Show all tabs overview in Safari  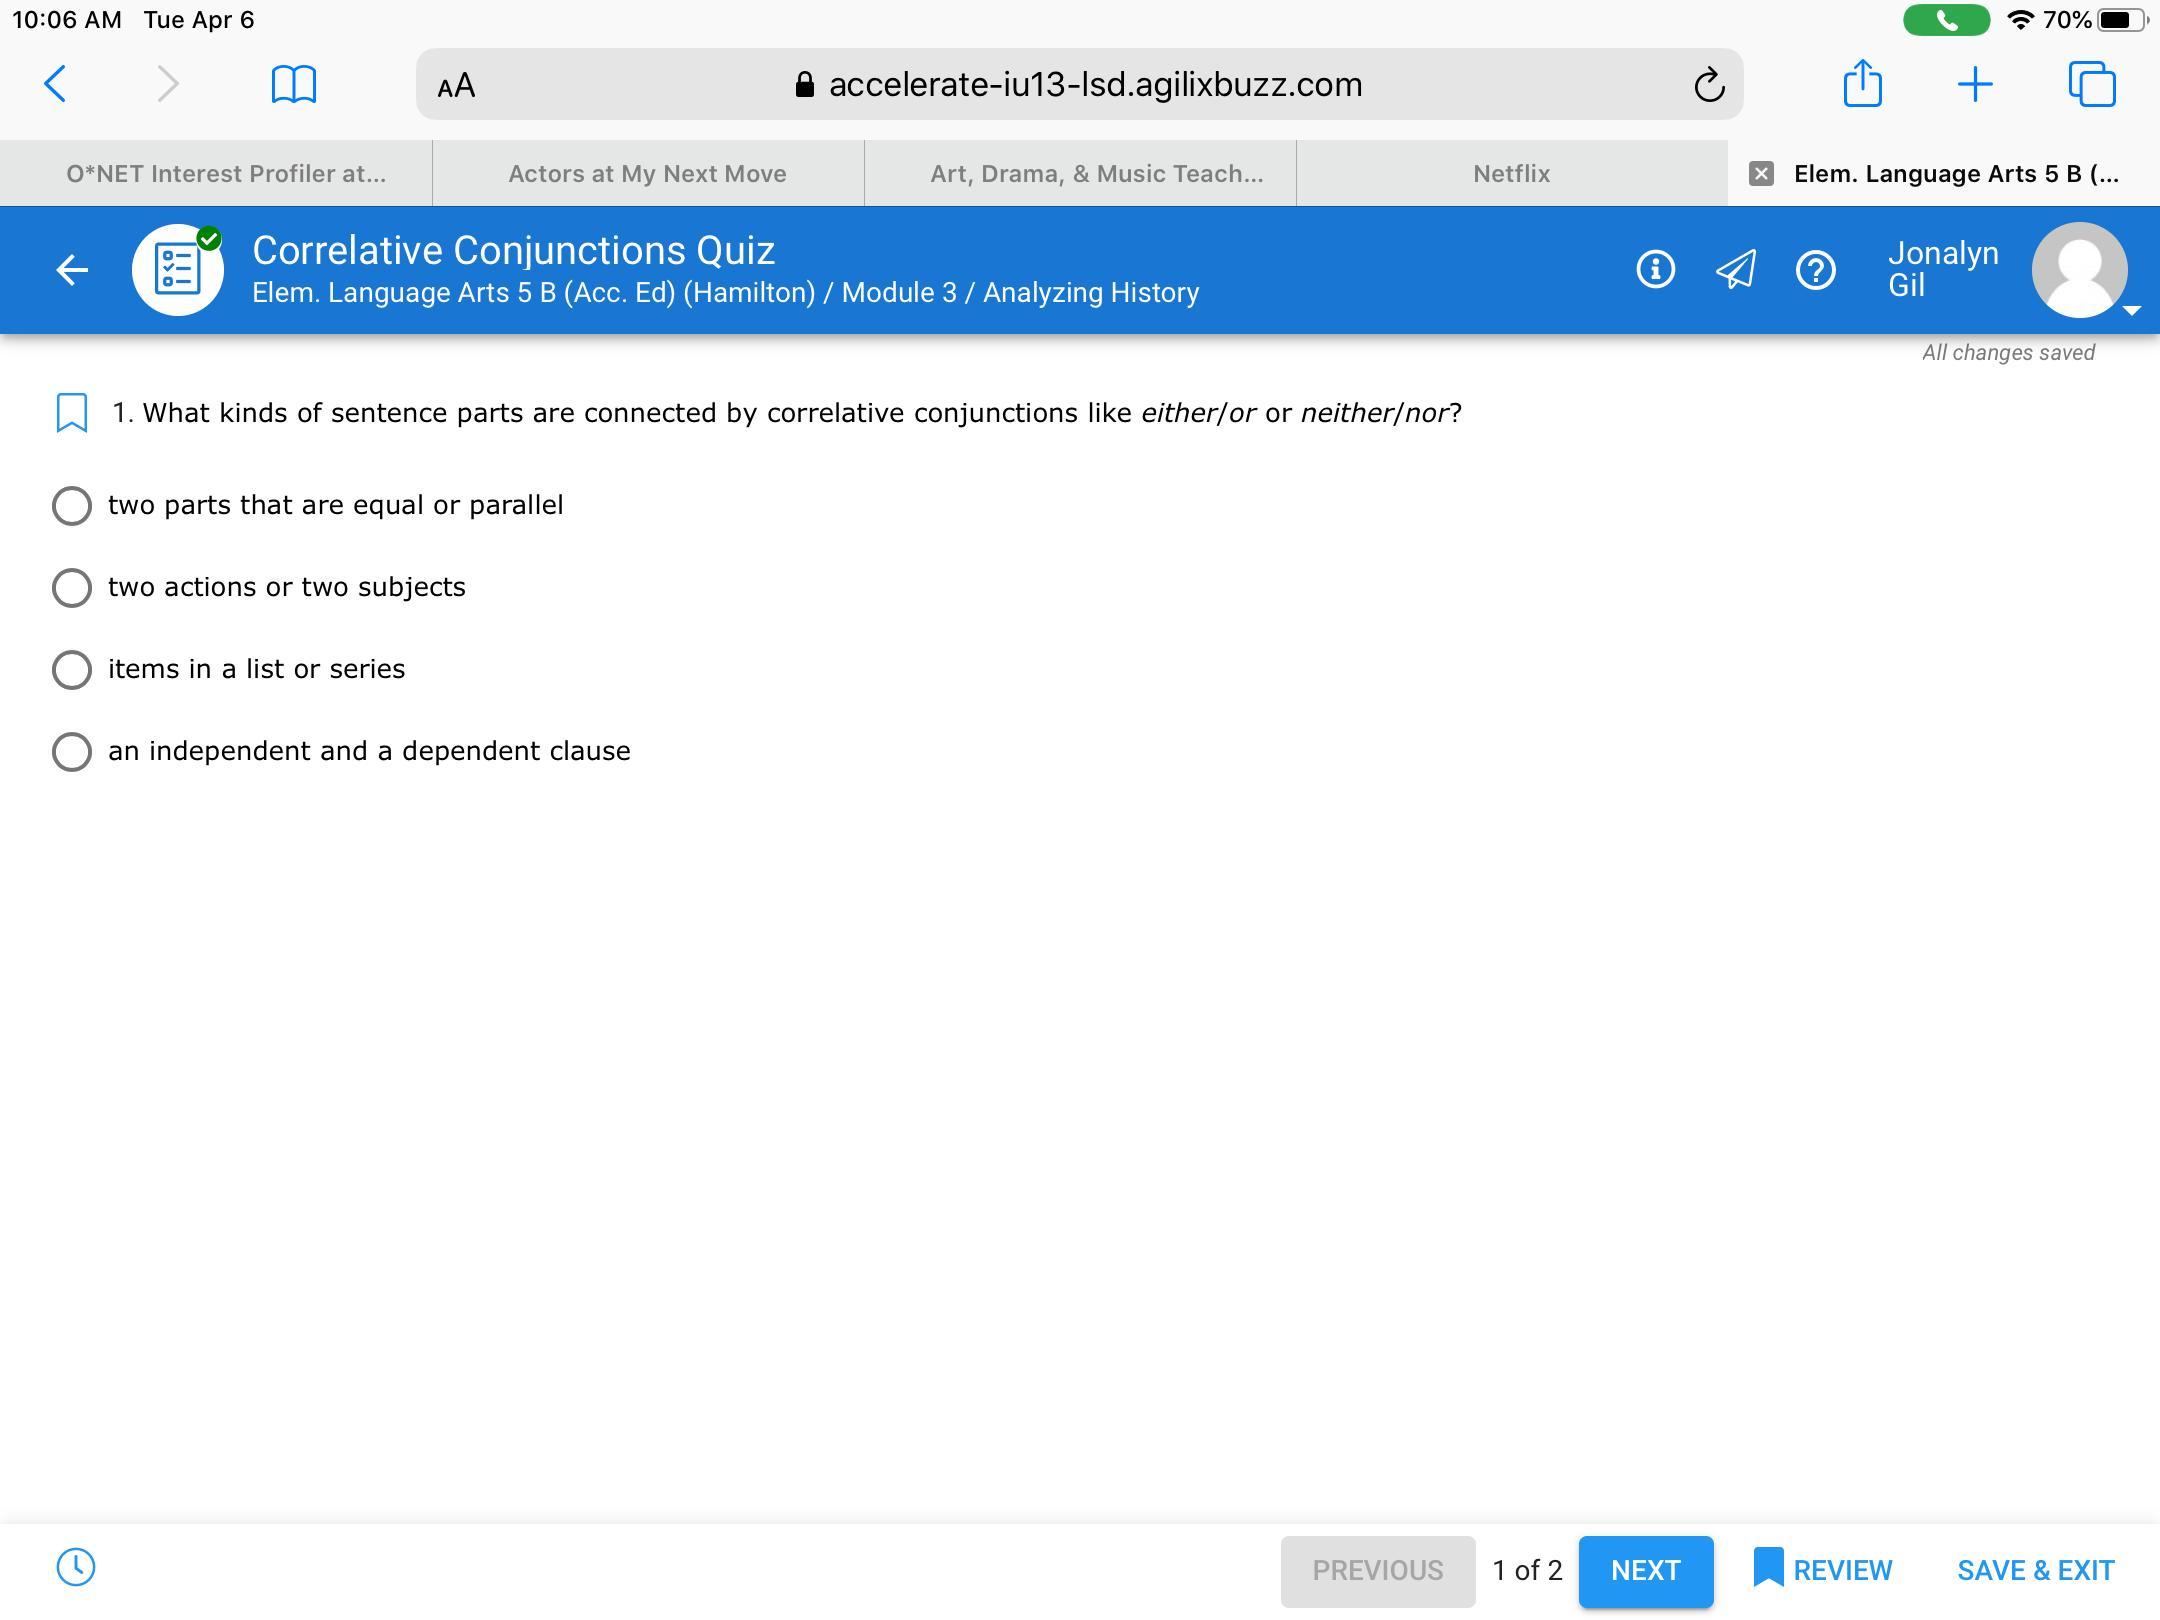[2092, 84]
